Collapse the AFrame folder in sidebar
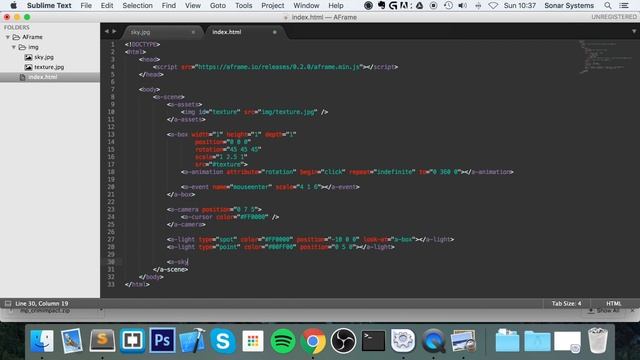 click(x=7, y=37)
